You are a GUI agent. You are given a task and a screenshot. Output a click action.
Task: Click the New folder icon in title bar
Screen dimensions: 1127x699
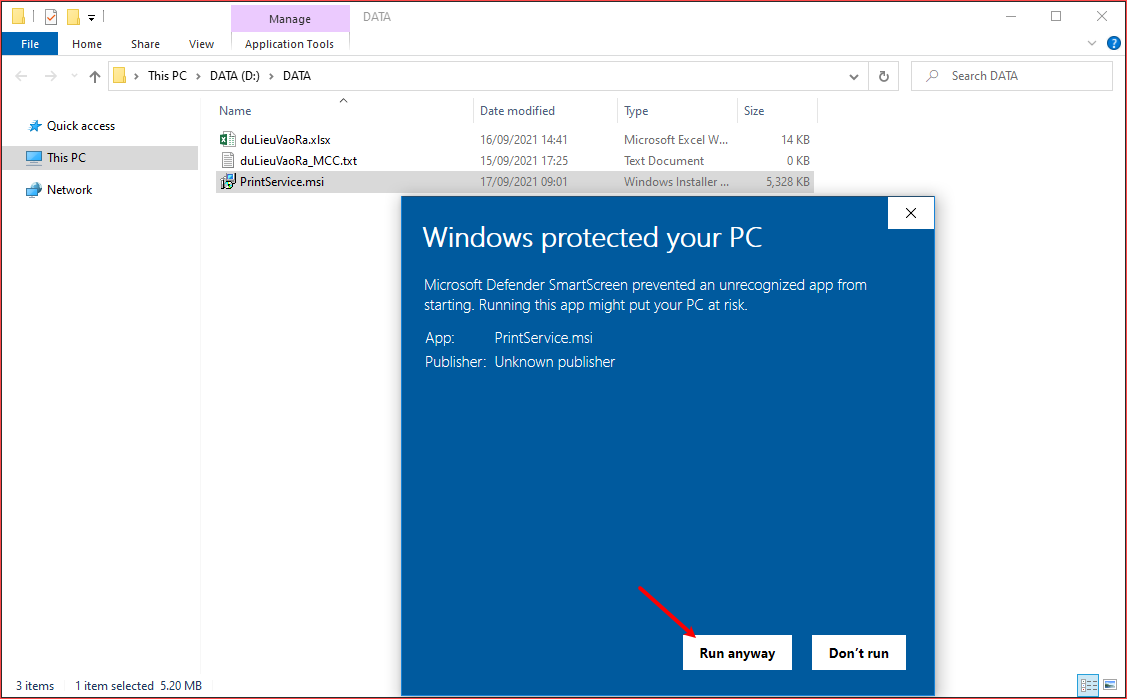pos(73,17)
